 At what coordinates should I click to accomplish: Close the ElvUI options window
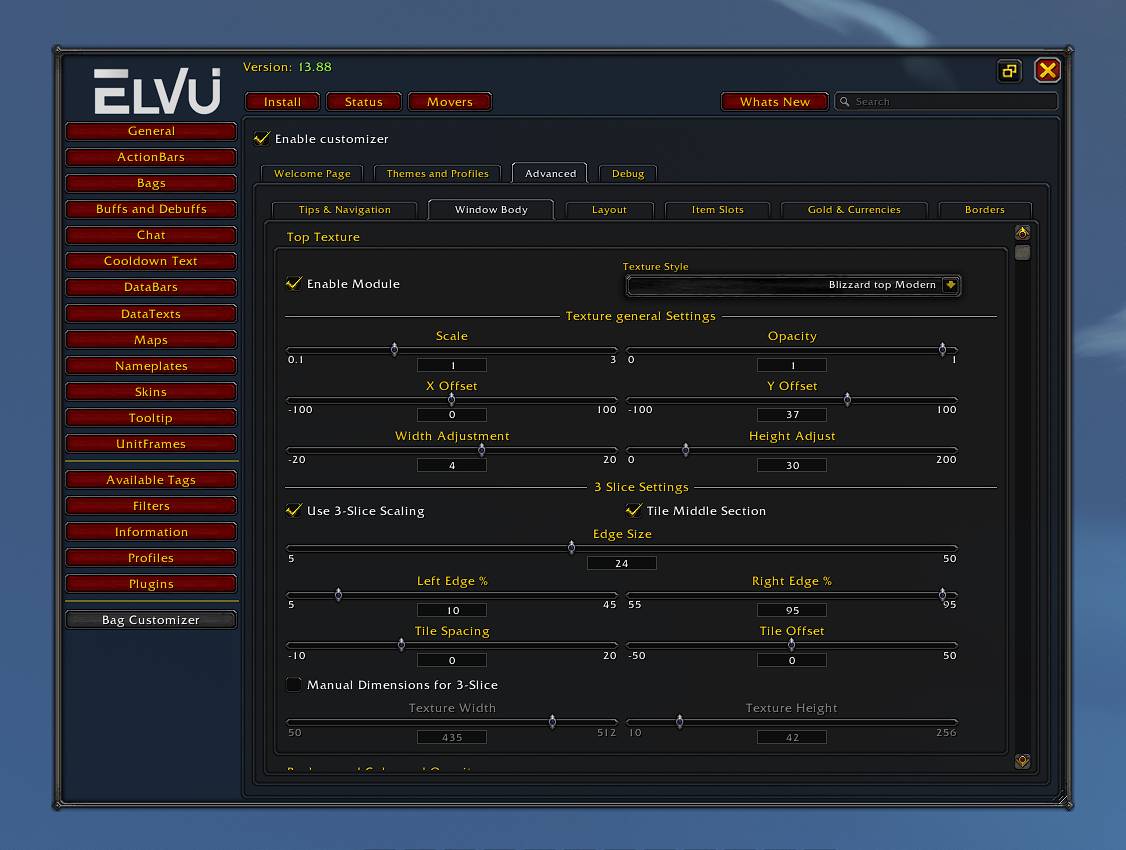[1047, 70]
